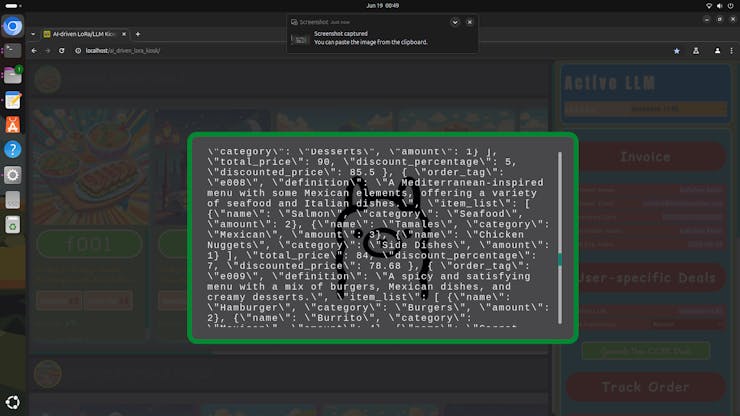Go forward in browser history
This screenshot has height=416, width=740.
click(48, 51)
